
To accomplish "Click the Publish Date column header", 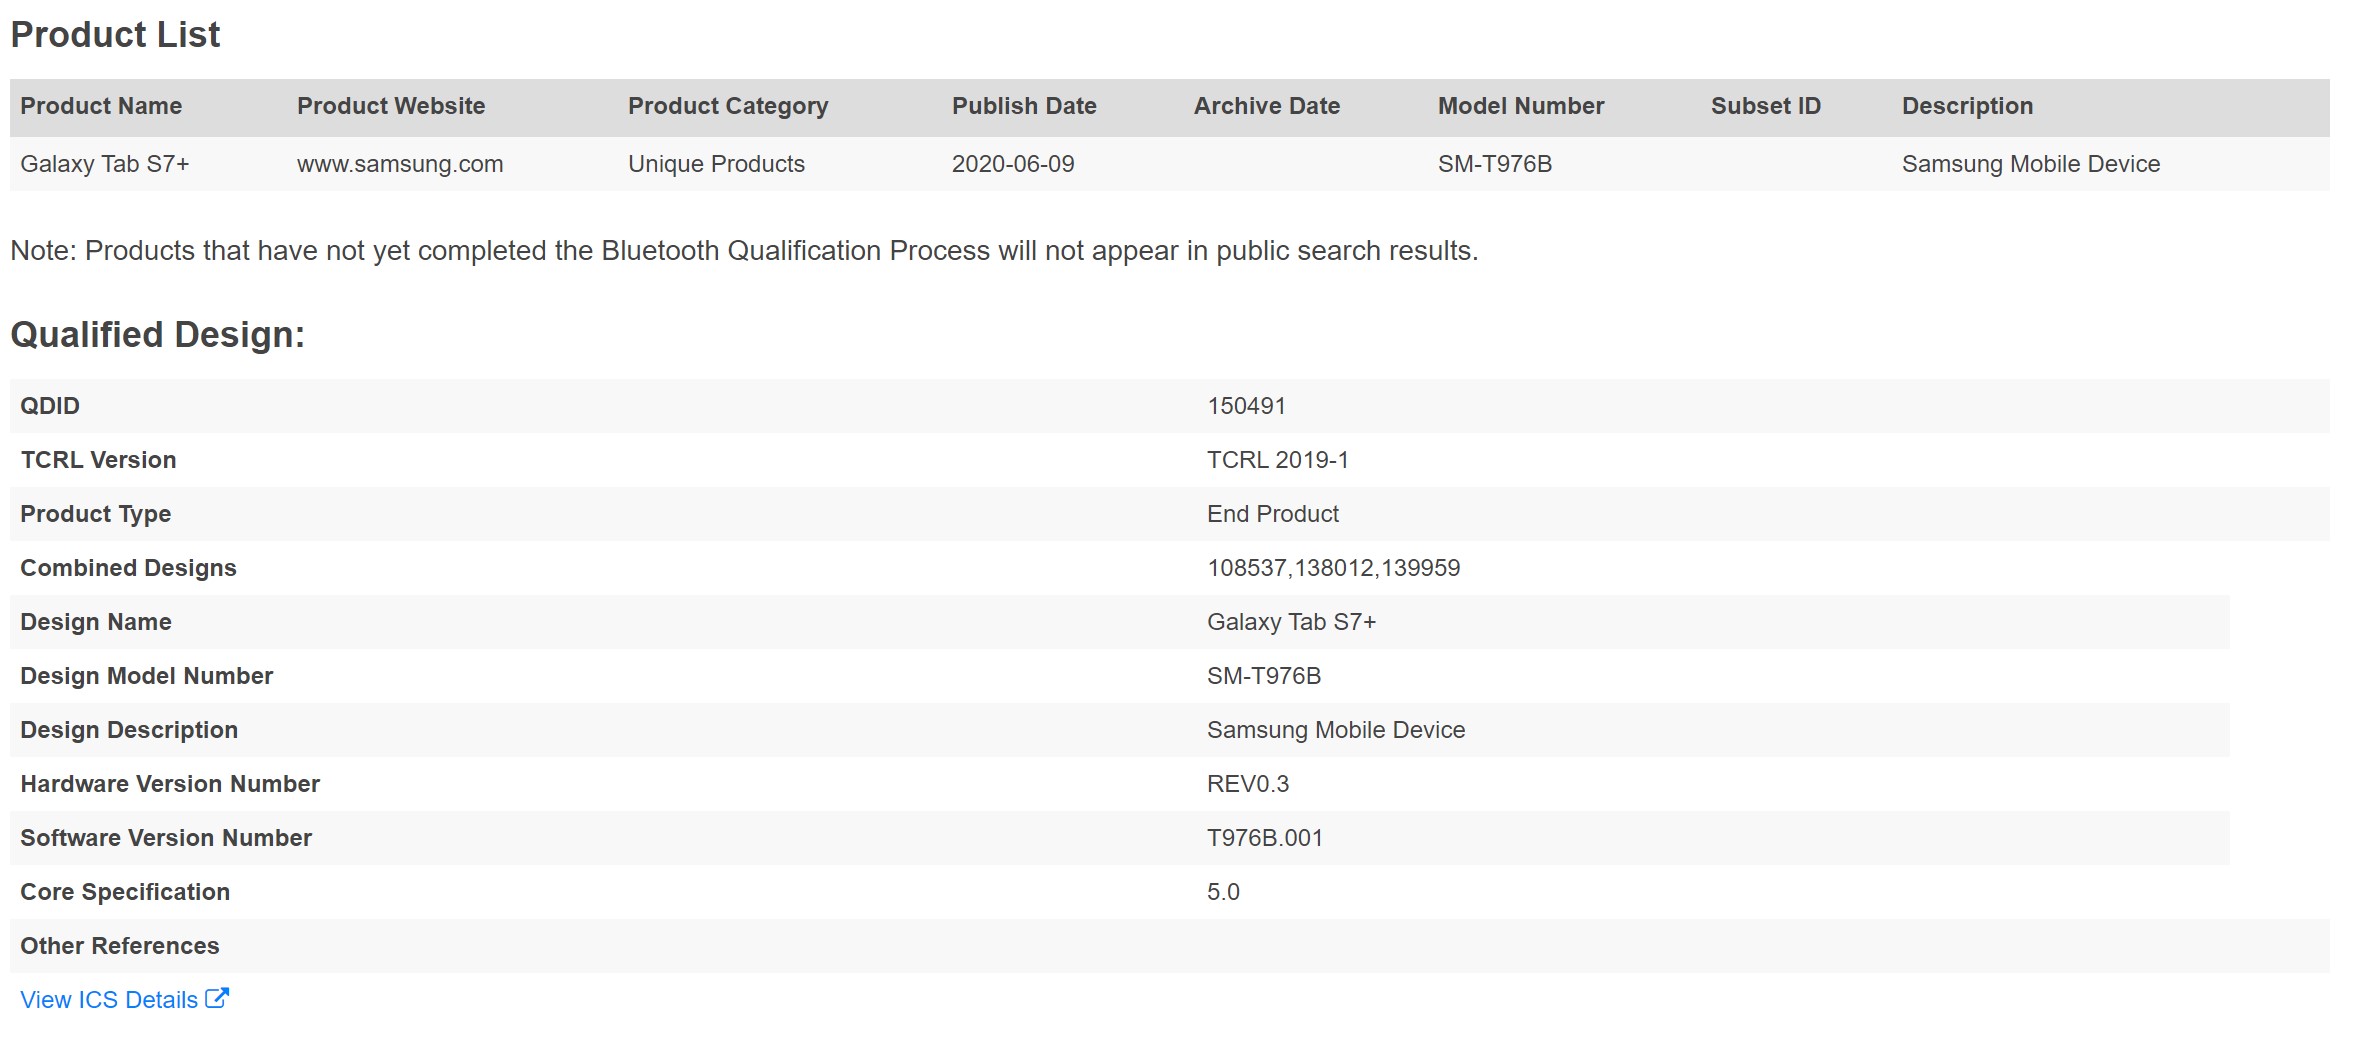I will [1024, 106].
